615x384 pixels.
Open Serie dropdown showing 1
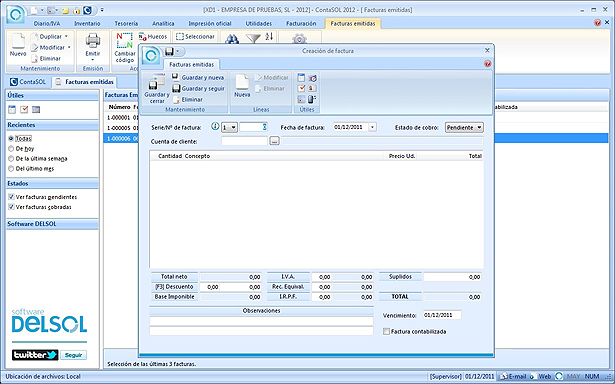(x=229, y=127)
